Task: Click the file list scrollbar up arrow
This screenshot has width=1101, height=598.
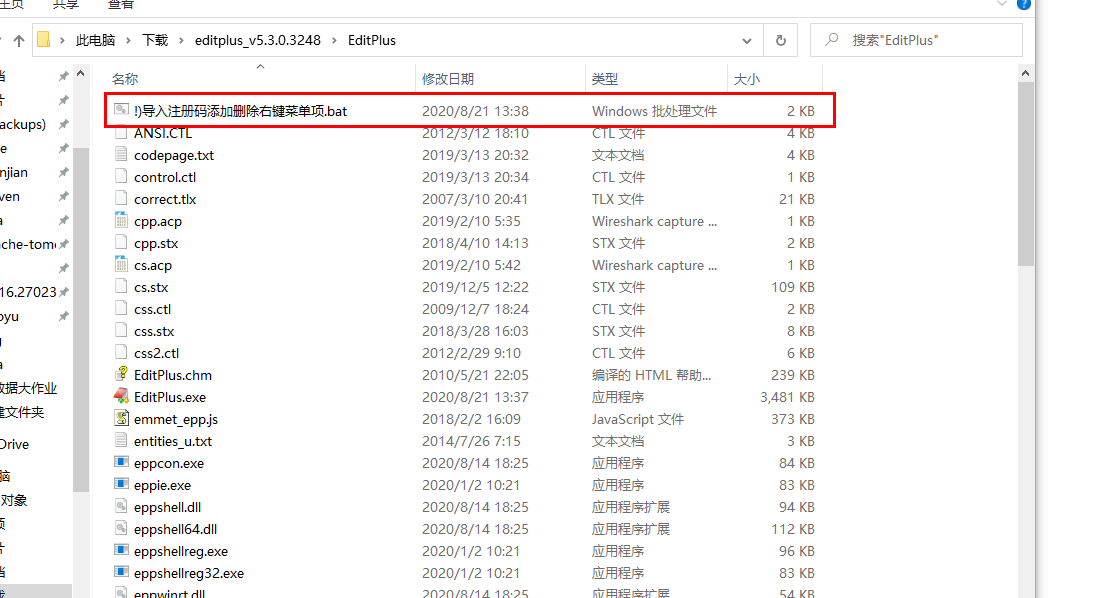Action: (1026, 73)
